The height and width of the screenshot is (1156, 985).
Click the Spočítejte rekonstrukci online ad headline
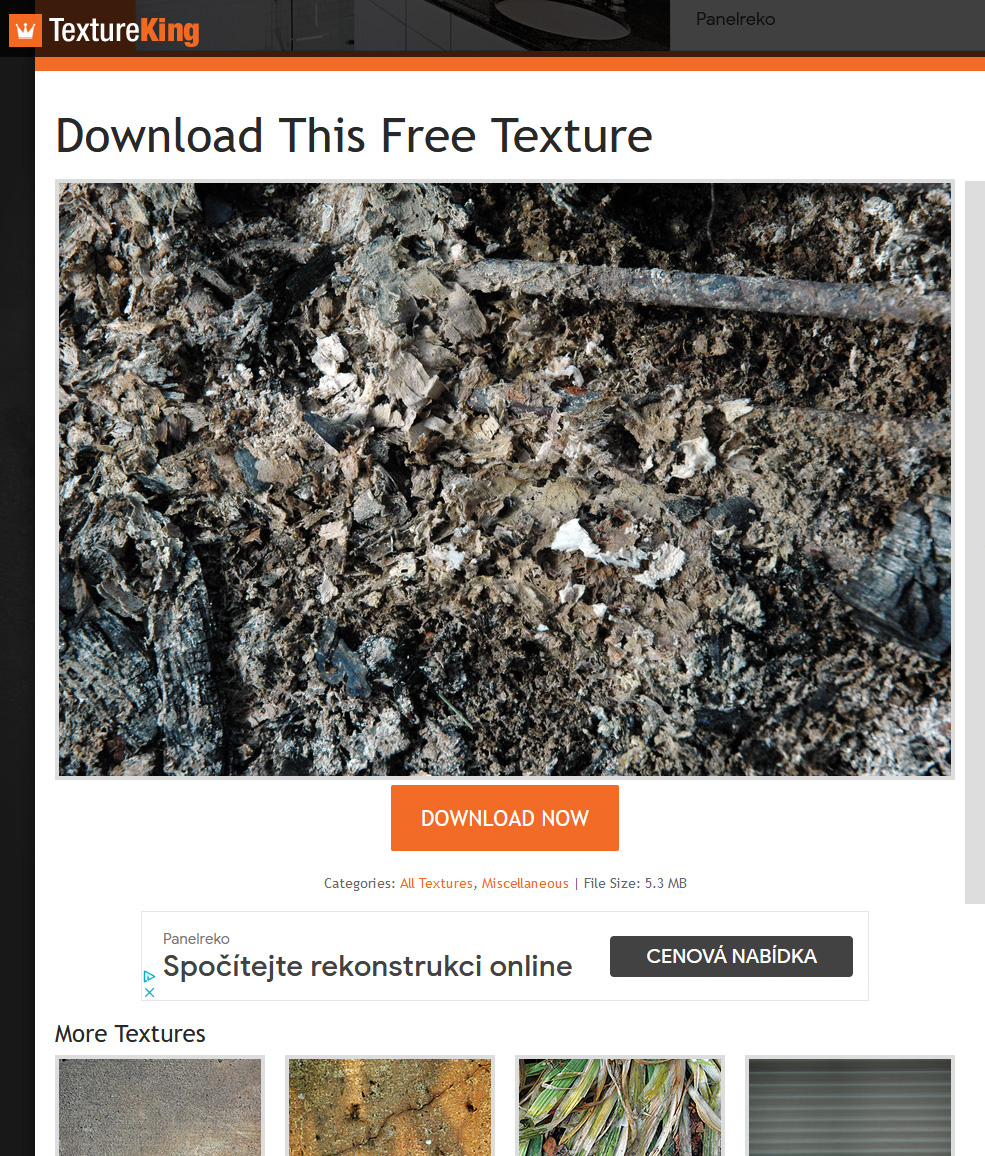pos(367,966)
